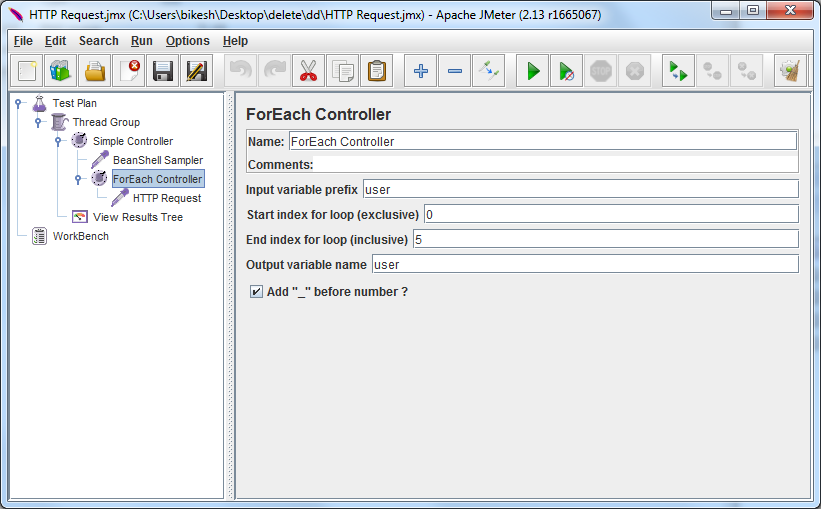Click the Shutdown threads icon
This screenshot has height=509, width=821.
click(x=635, y=71)
